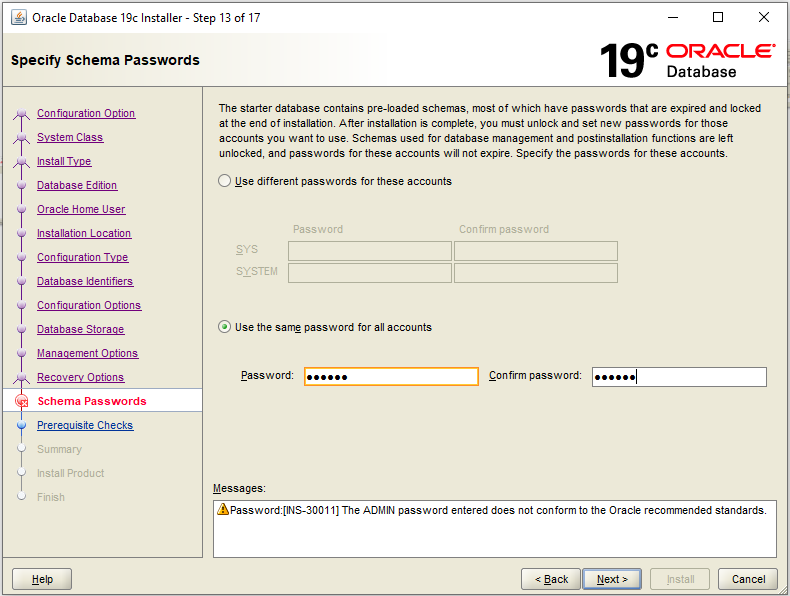Click the Recovery Options step marker
790x596 pixels.
(22, 377)
